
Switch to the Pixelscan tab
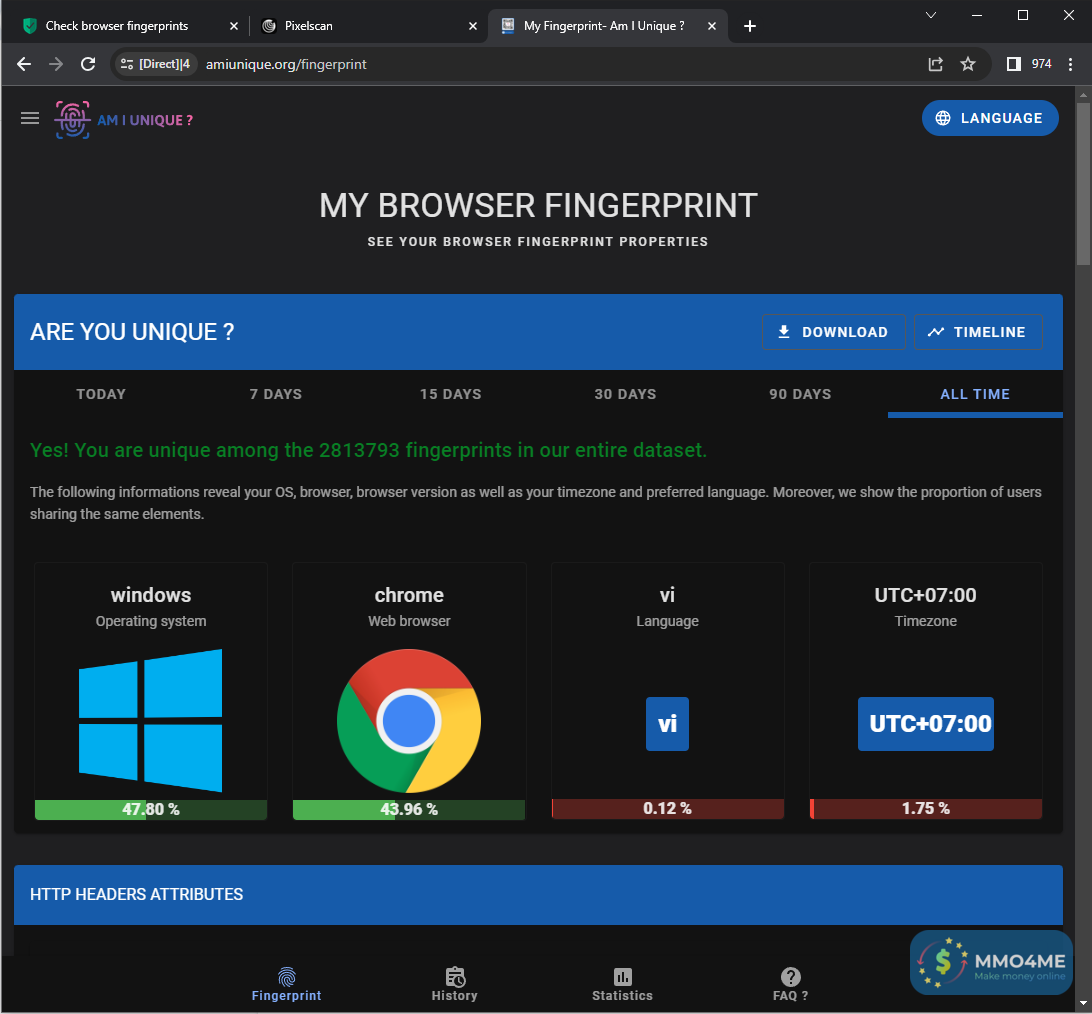[x=368, y=26]
